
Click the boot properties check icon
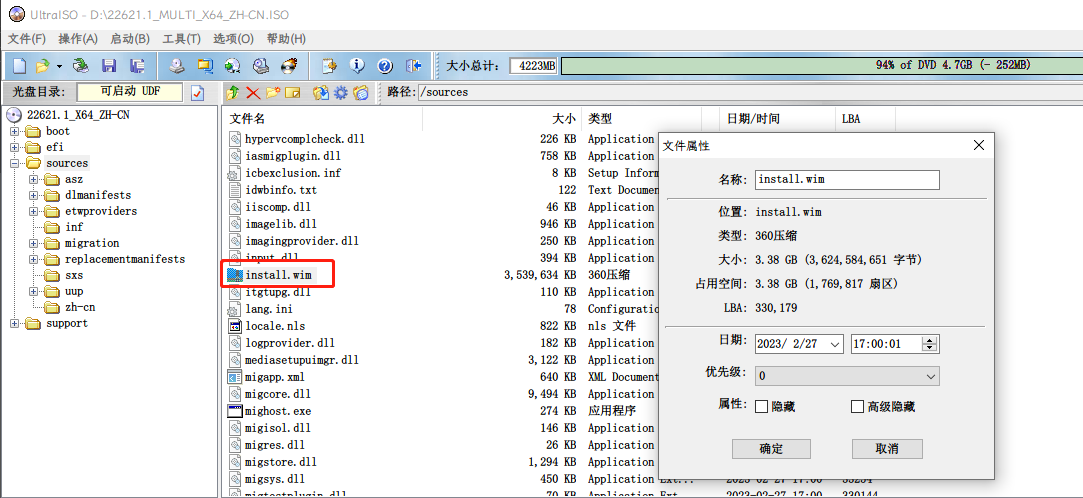click(198, 93)
